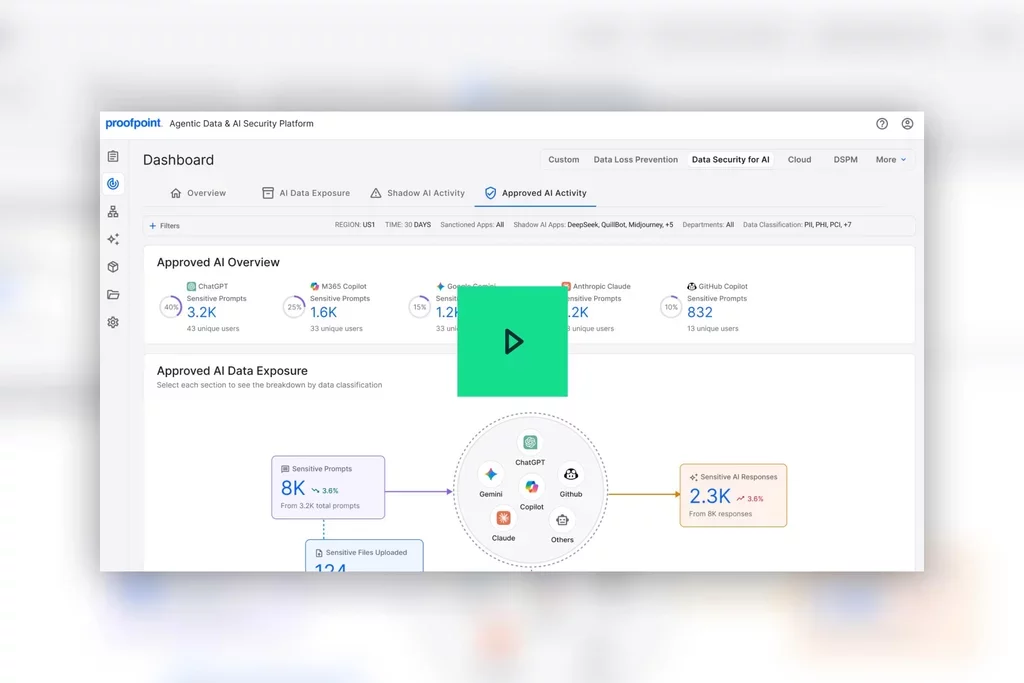
Task: Select the dashboard gauge sidebar icon
Action: [x=113, y=183]
